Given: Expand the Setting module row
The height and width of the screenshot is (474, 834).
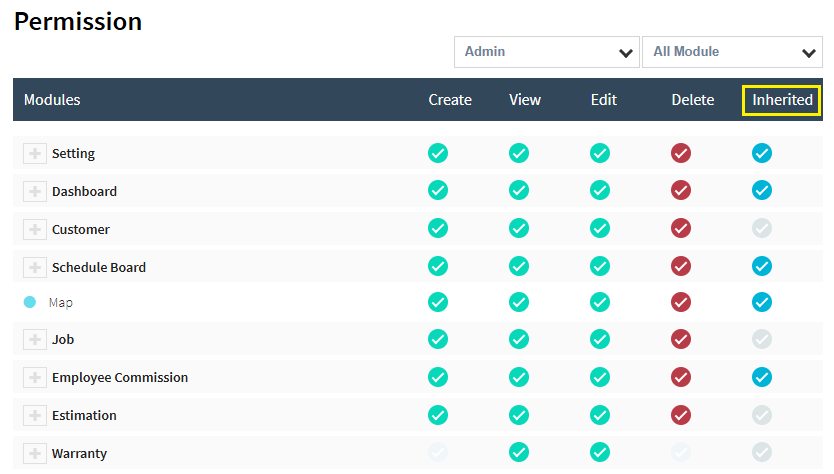Looking at the screenshot, I should coord(35,154).
